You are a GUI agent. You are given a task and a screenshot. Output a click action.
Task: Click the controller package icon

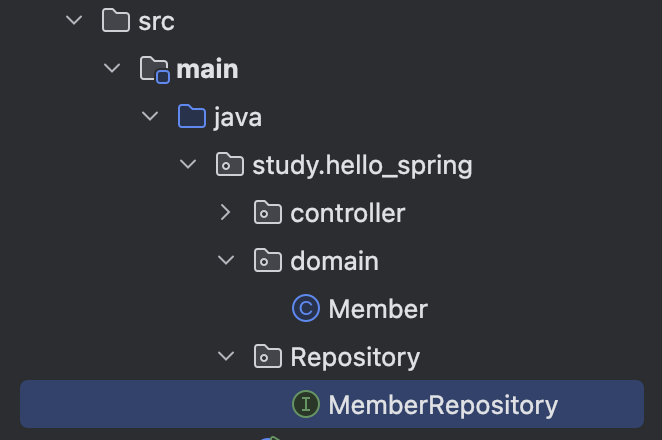(268, 213)
